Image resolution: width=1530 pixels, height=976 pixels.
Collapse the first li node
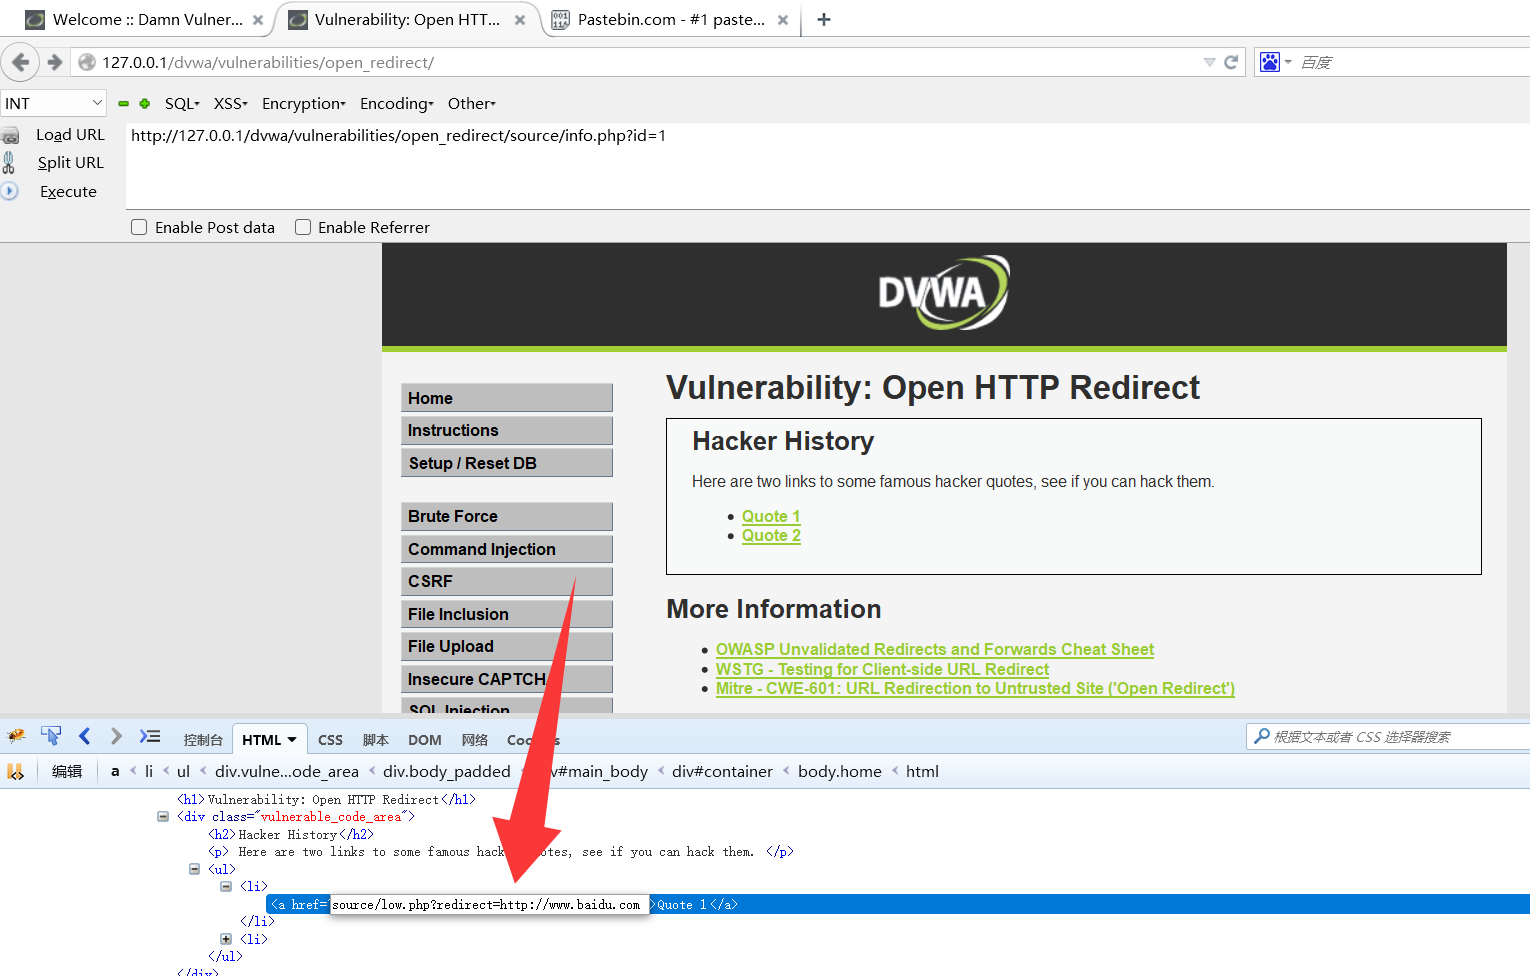tap(226, 886)
